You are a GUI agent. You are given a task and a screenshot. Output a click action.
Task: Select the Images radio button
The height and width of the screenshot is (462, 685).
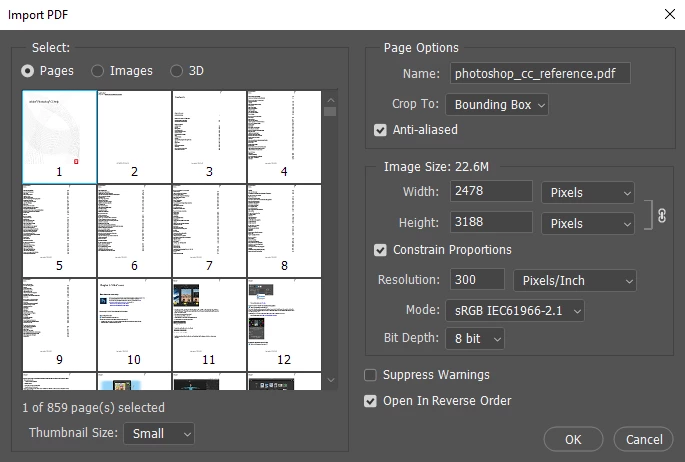pos(97,71)
